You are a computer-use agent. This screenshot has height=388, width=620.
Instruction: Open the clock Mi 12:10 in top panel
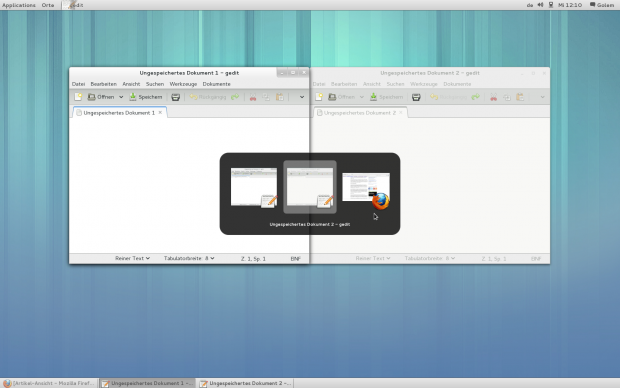[x=570, y=5]
